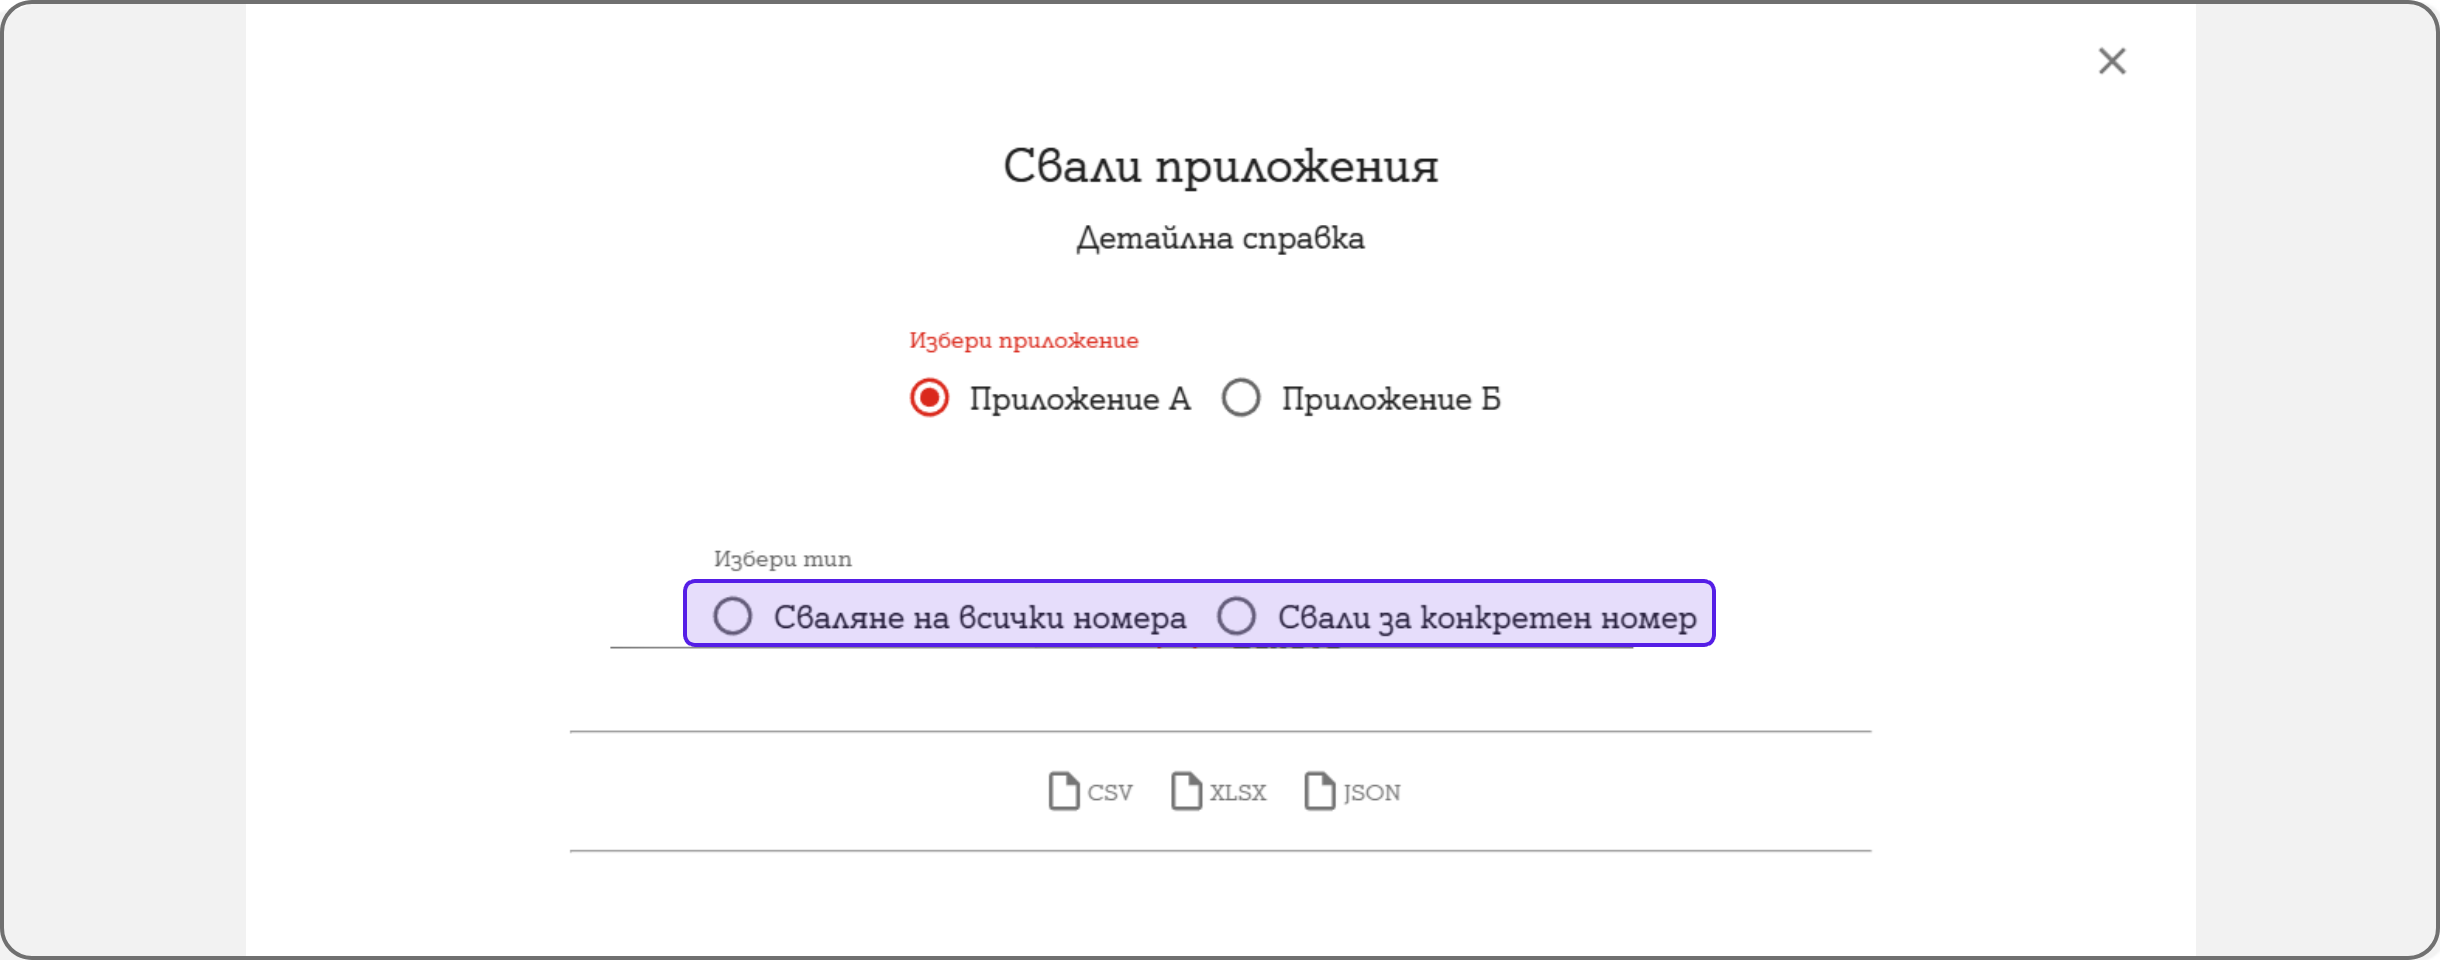Click the JSON text label
This screenshot has width=2440, height=960.
click(1371, 792)
